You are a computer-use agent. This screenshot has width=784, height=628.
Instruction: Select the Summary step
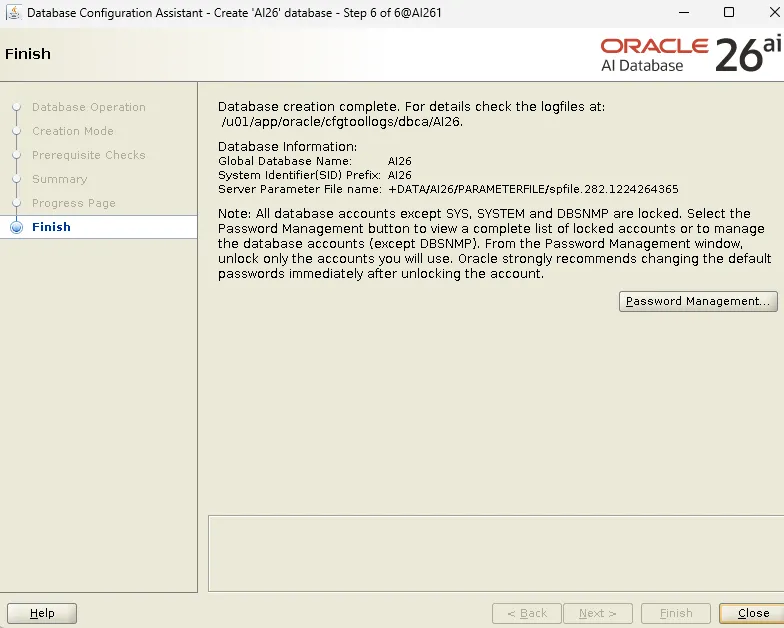[x=60, y=179]
